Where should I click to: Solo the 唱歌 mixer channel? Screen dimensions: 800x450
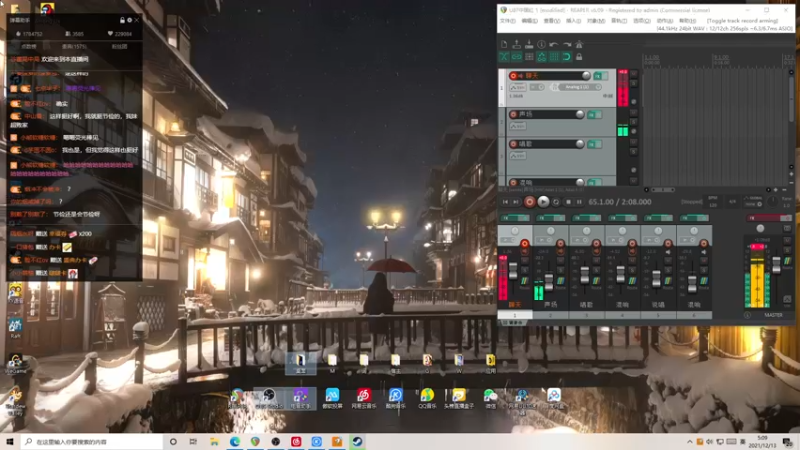[596, 269]
